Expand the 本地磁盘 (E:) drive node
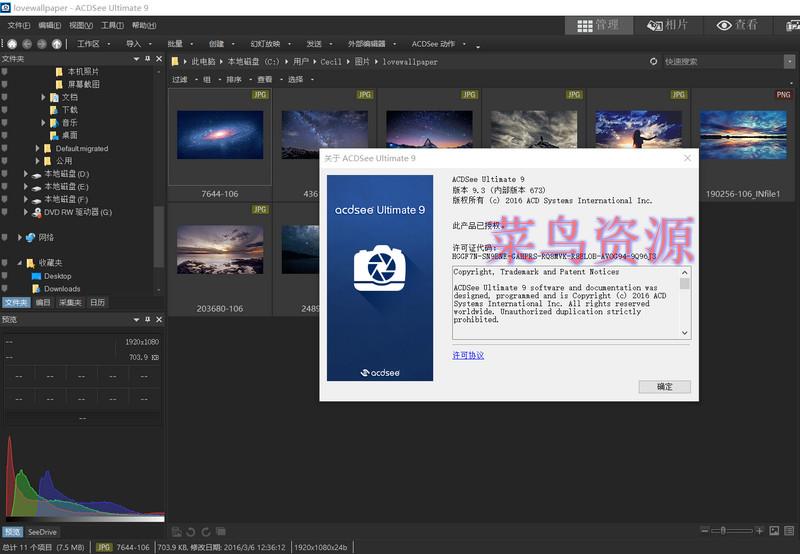The image size is (800, 554). pos(26,186)
